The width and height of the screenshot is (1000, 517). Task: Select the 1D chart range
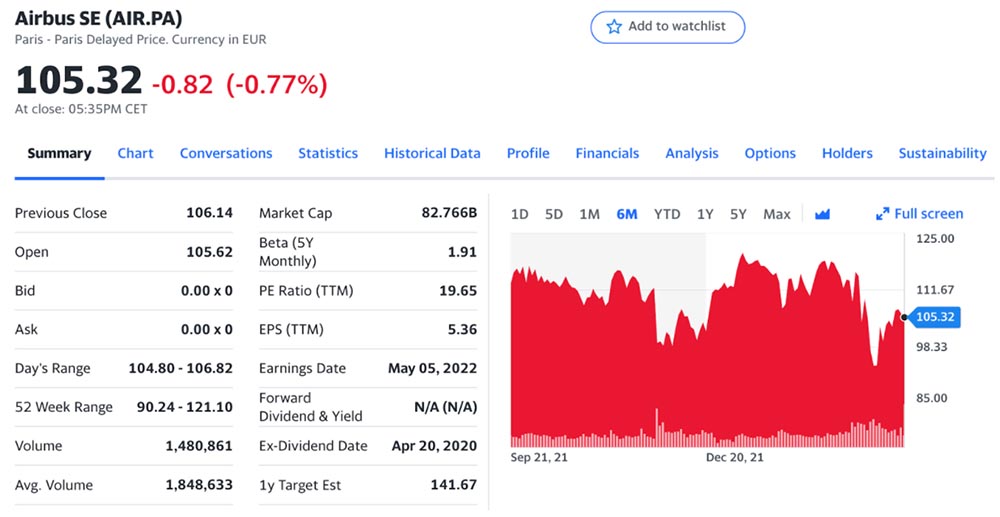(520, 214)
